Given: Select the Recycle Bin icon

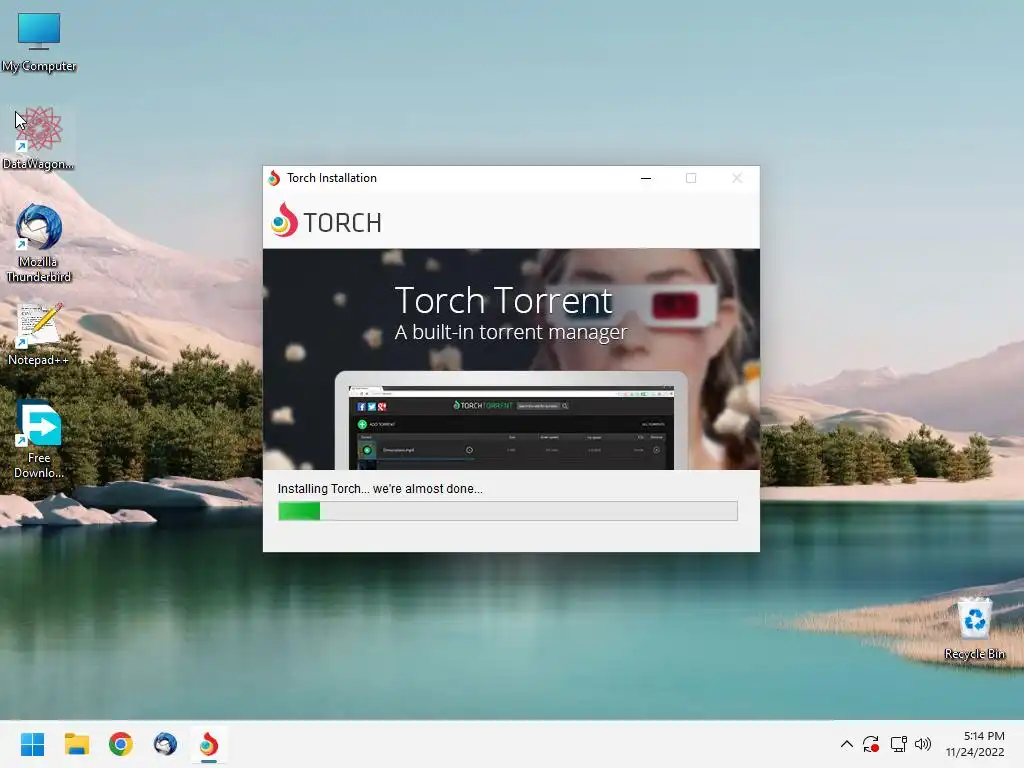Looking at the screenshot, I should coord(974,628).
